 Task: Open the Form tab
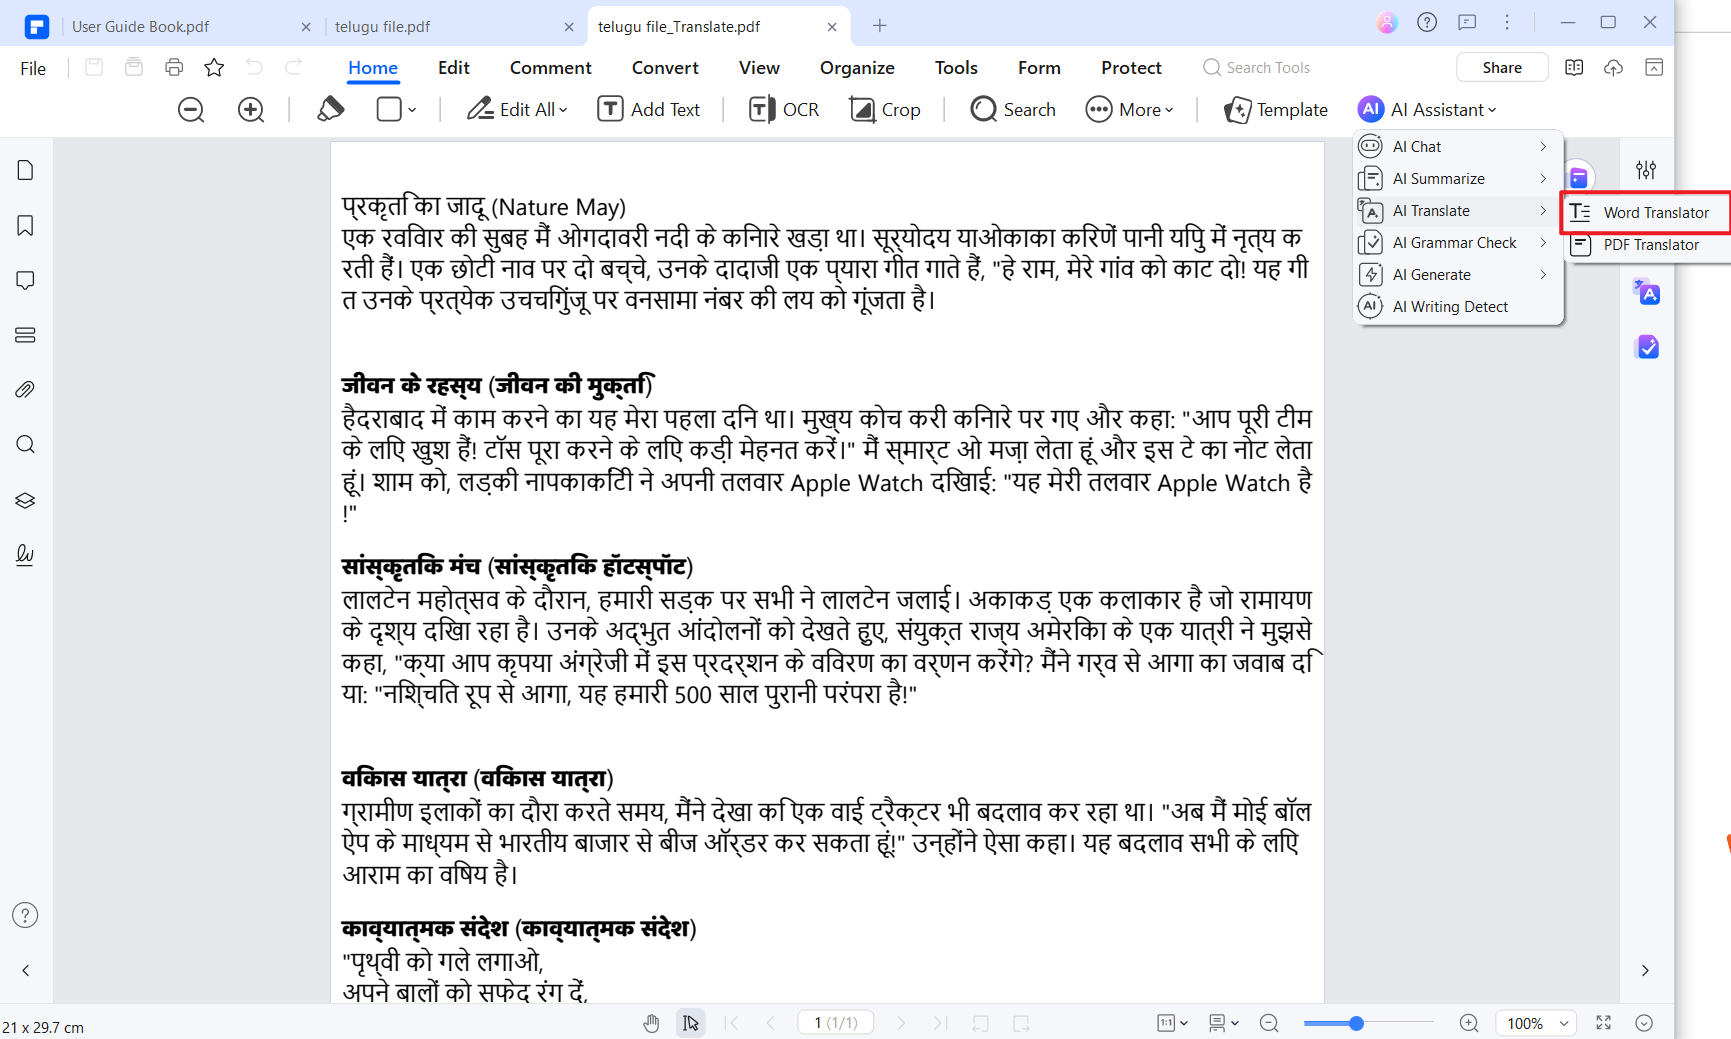click(1039, 68)
